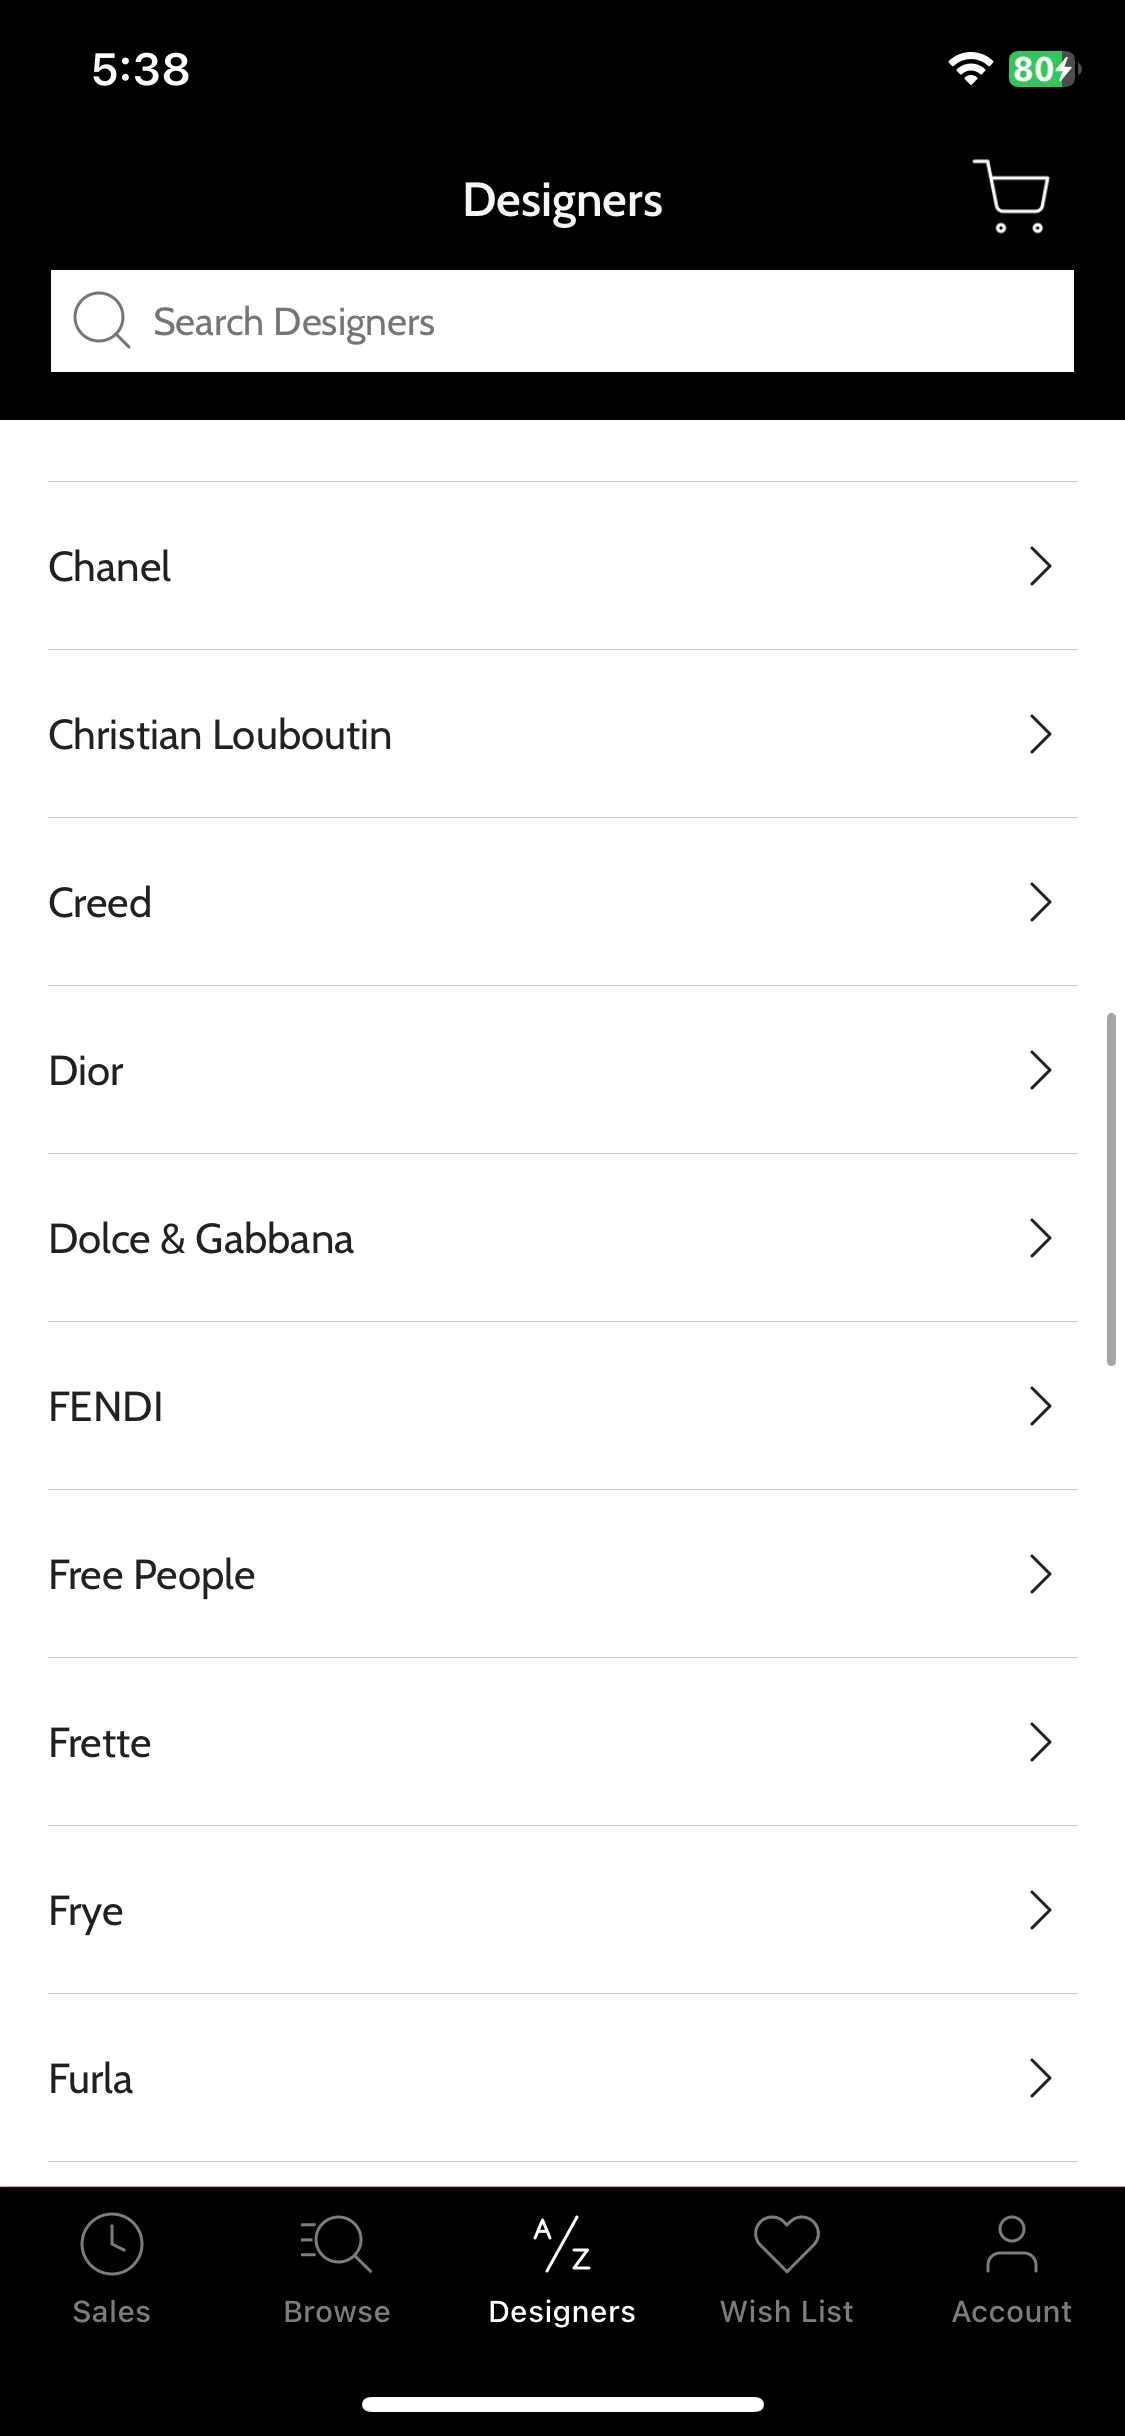This screenshot has height=2436, width=1125.
Task: Open the Wish List heart icon
Action: (x=787, y=2243)
